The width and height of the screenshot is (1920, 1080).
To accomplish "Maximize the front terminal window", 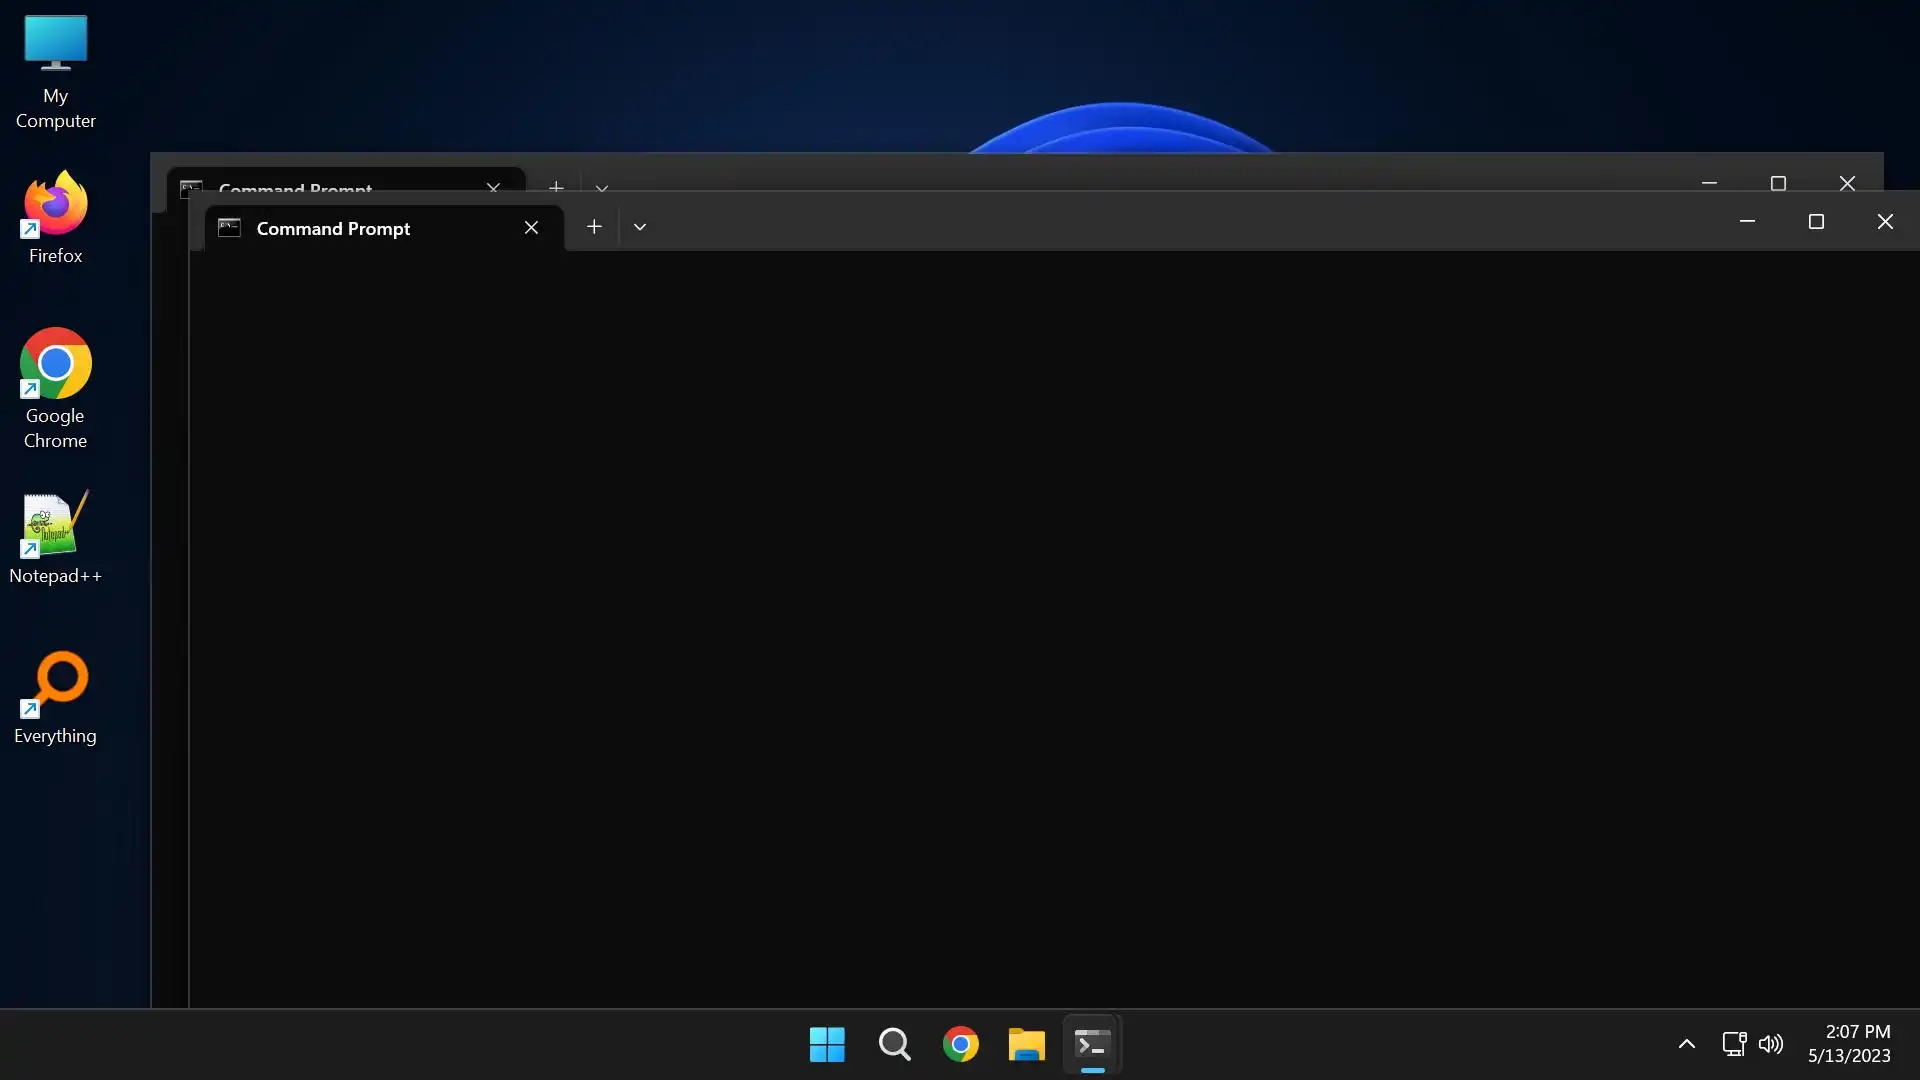I will coord(1816,222).
